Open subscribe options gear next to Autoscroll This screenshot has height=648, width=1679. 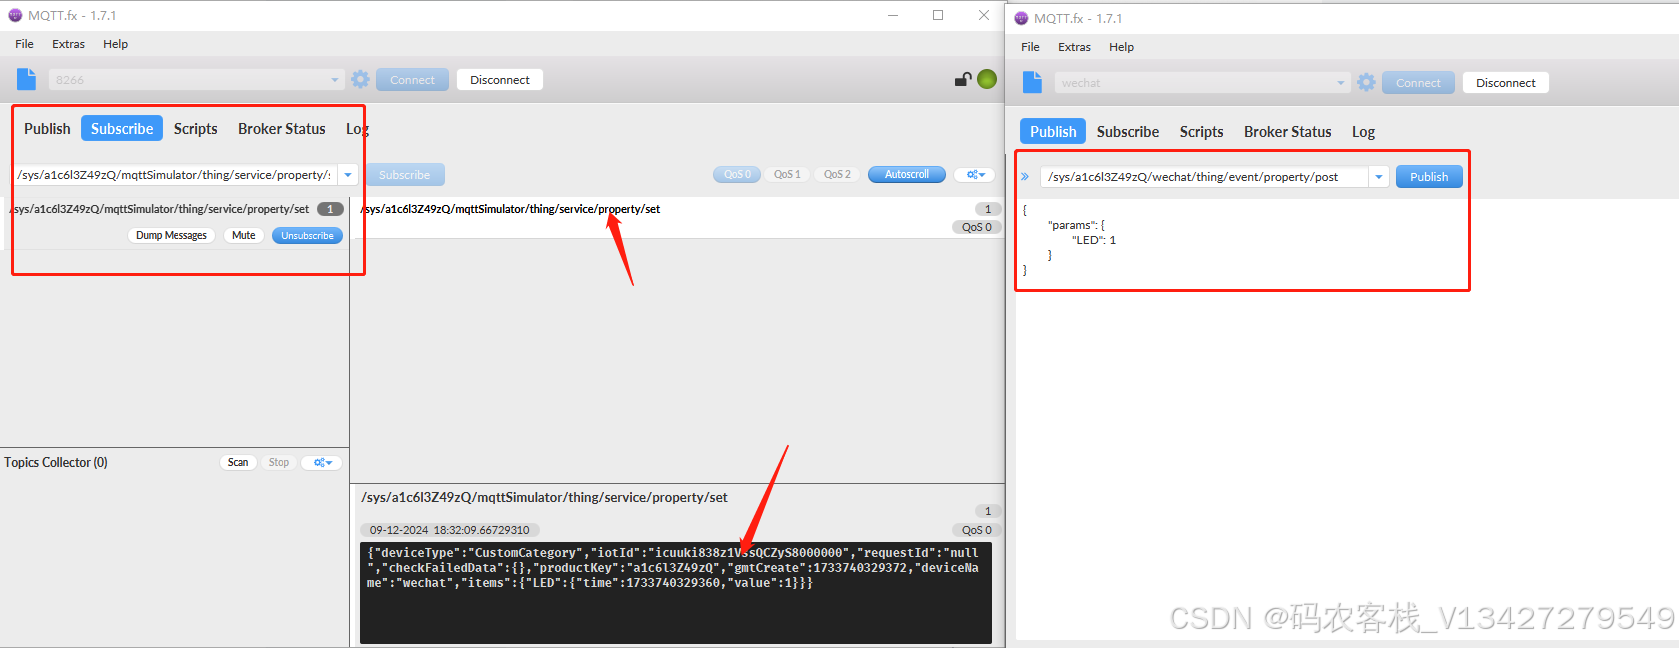click(x=976, y=175)
